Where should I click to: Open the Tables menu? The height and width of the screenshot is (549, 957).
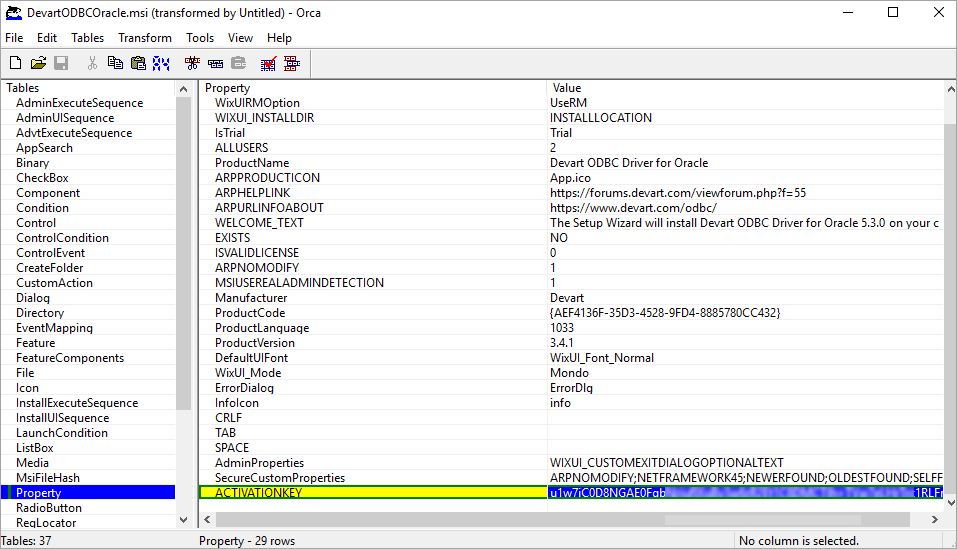tap(87, 38)
